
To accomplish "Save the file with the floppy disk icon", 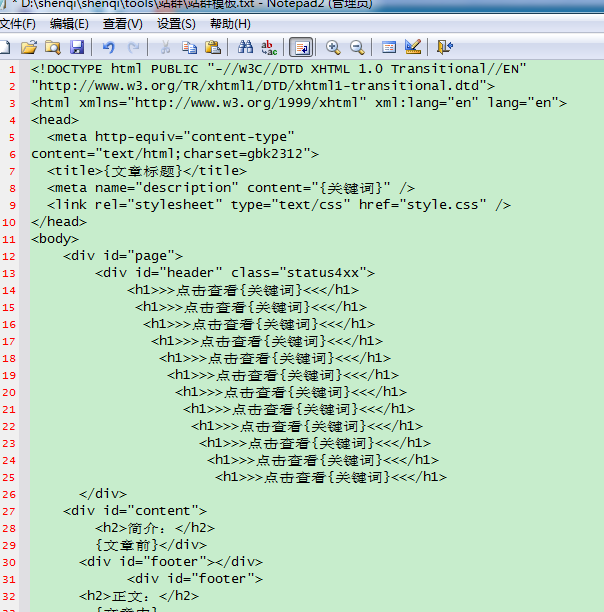I will [x=76, y=47].
